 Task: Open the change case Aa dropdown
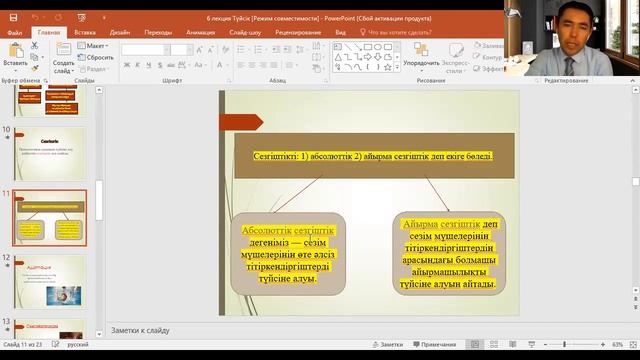pos(200,65)
